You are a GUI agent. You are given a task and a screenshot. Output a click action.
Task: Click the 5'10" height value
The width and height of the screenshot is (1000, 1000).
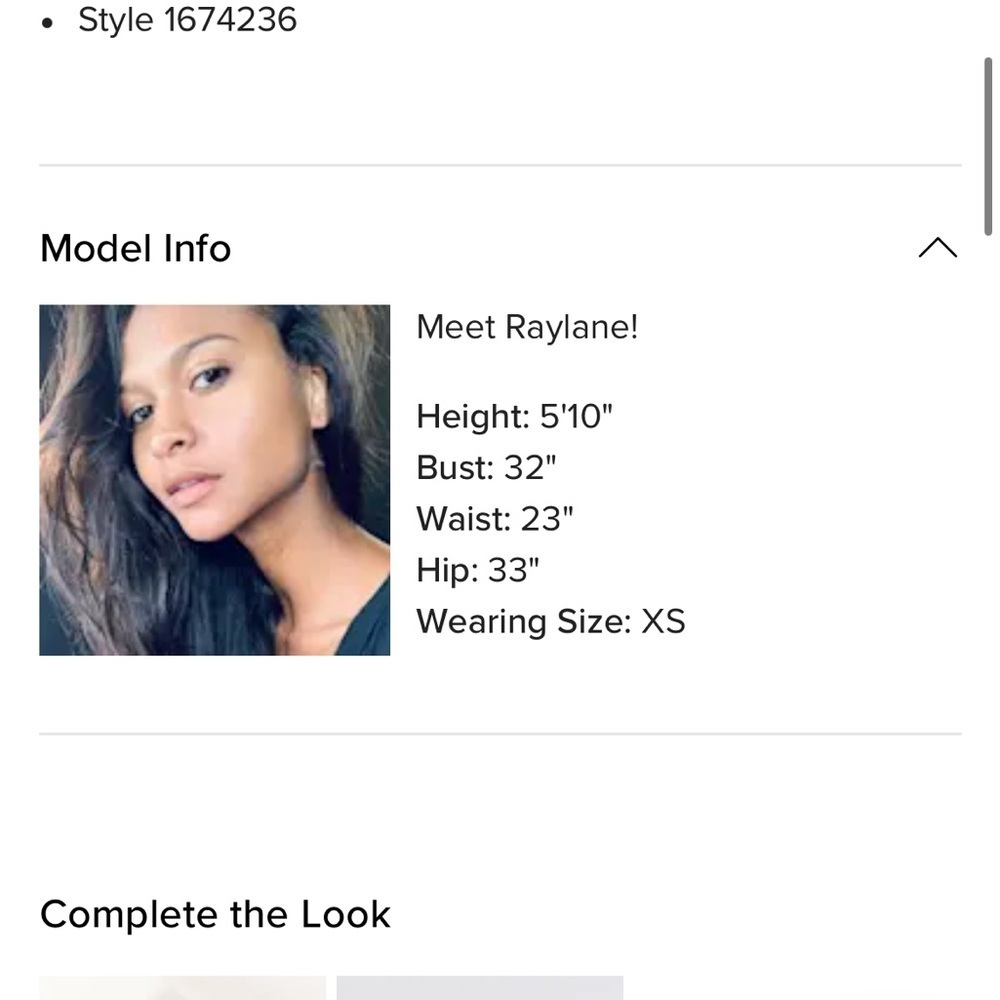click(576, 416)
